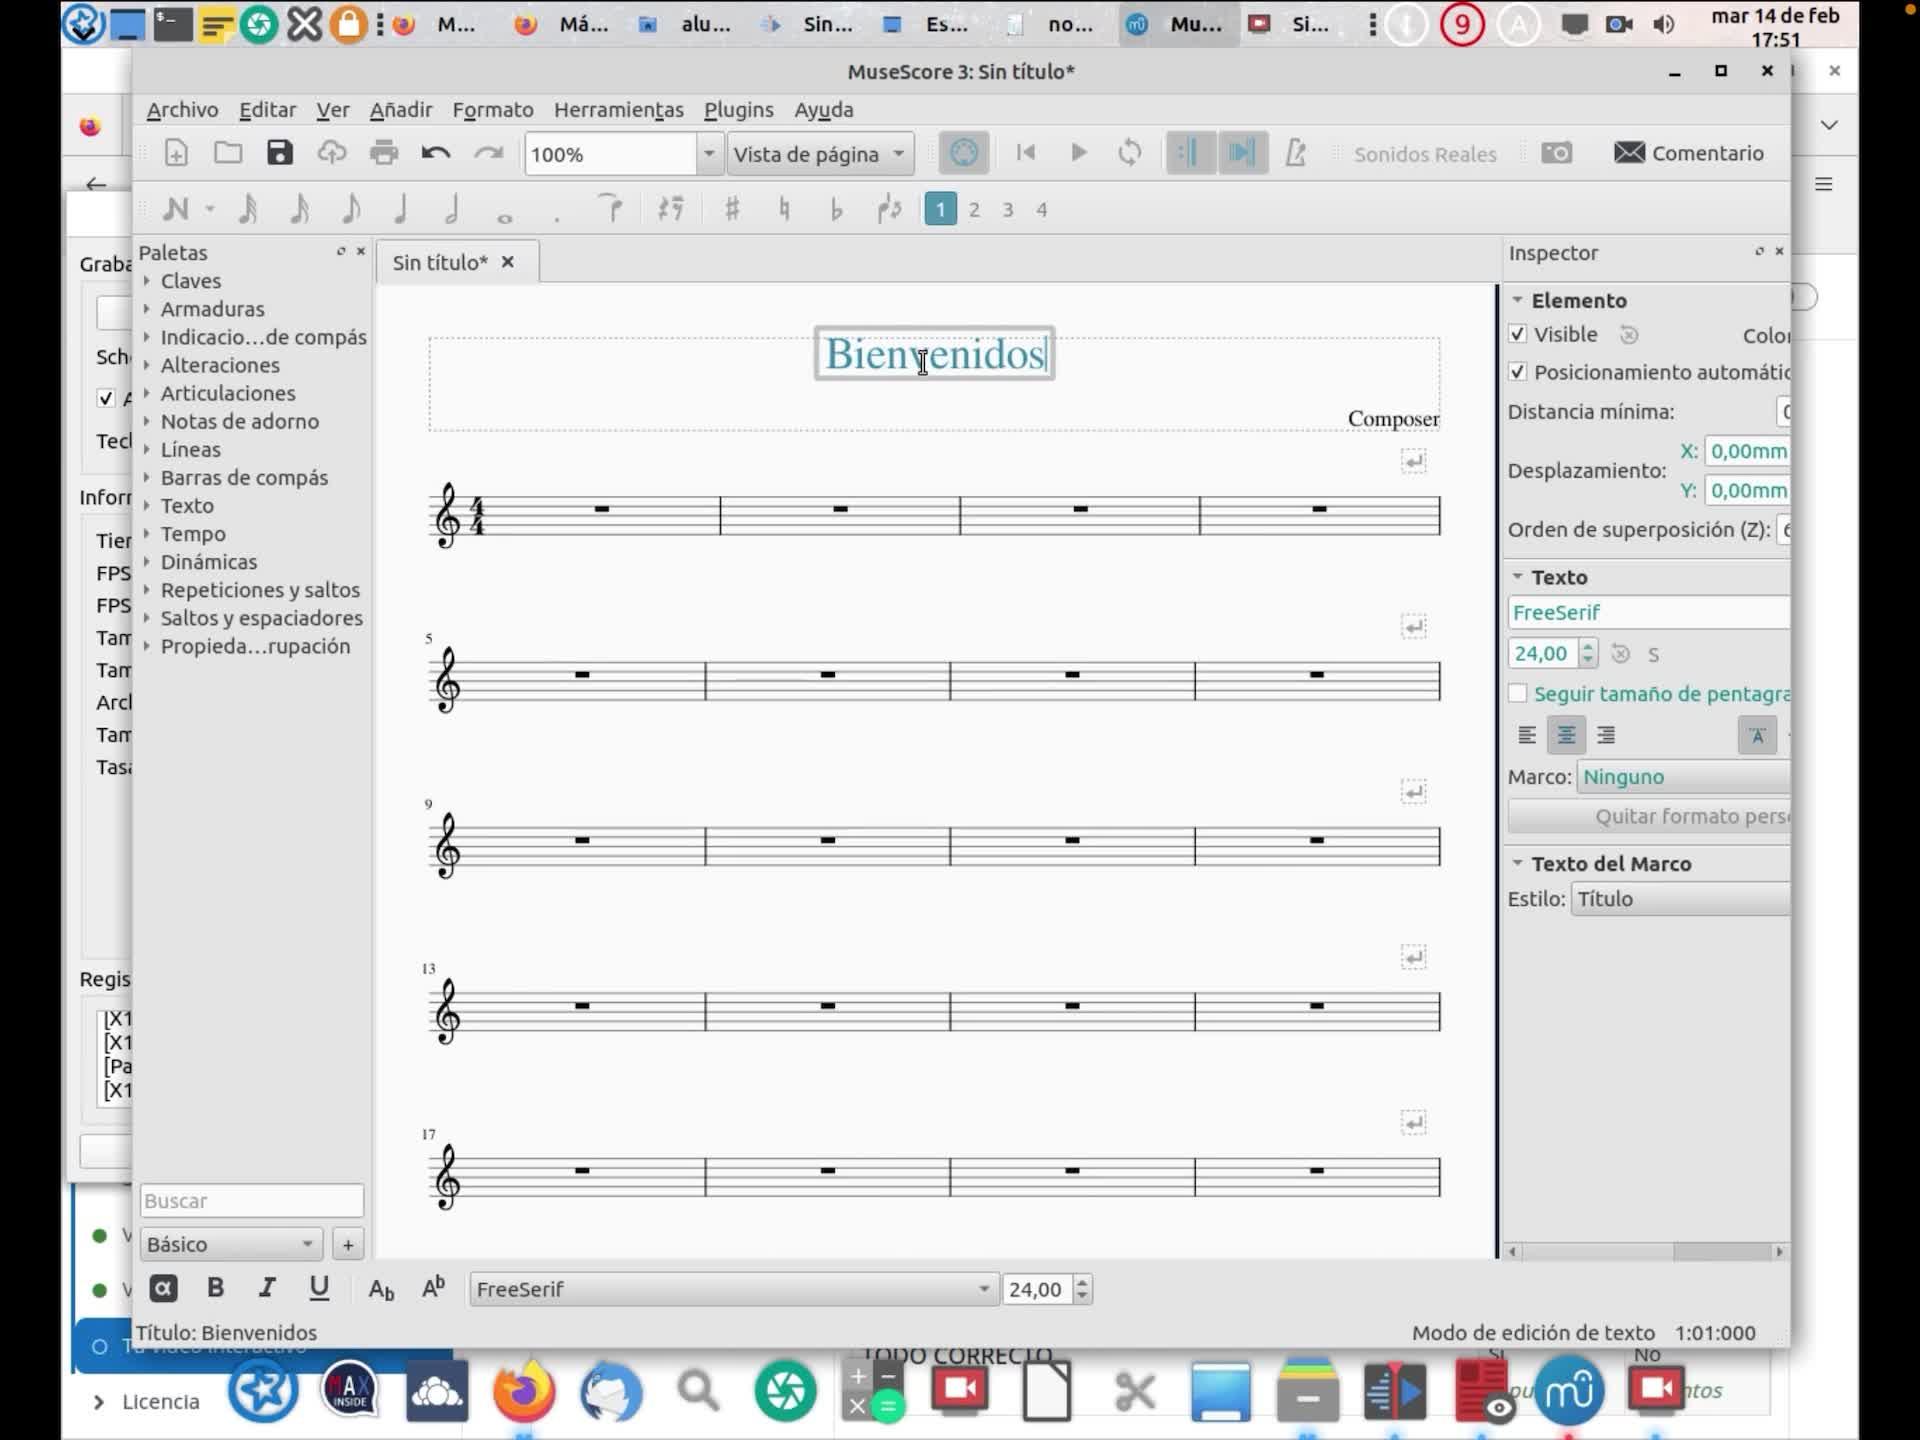The width and height of the screenshot is (1920, 1440).
Task: Enable Seguir tamaño de pentagrama checkbox
Action: point(1518,693)
